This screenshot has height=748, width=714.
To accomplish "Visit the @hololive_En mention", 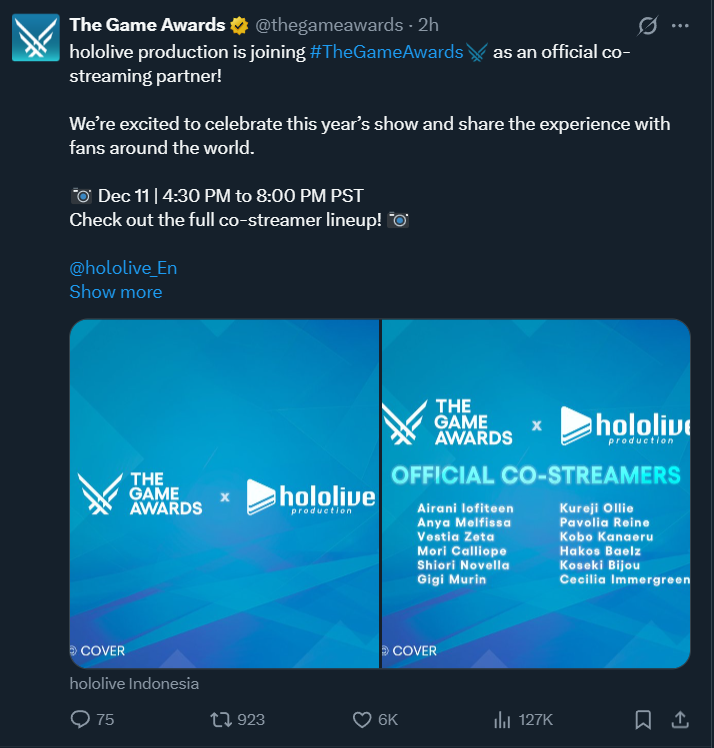I will 124,268.
